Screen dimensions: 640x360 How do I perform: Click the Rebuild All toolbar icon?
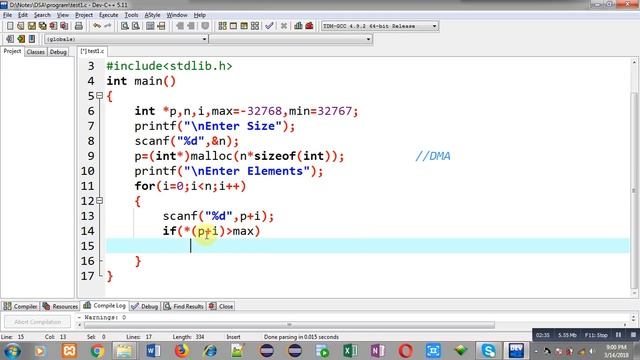[x=255, y=26]
